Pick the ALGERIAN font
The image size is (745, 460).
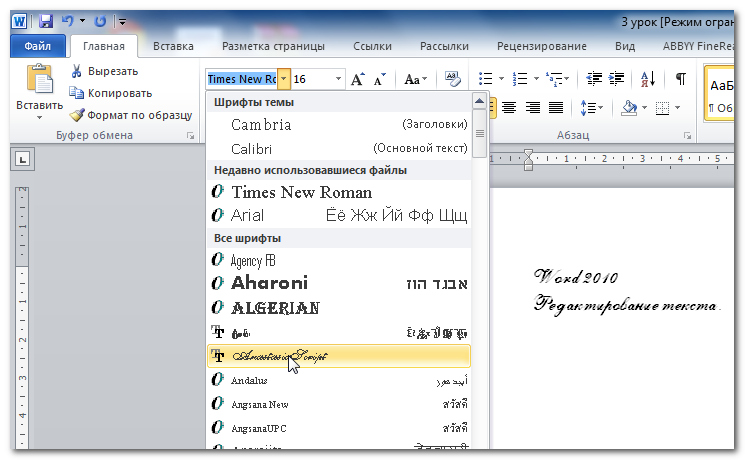pyautogui.click(x=339, y=308)
